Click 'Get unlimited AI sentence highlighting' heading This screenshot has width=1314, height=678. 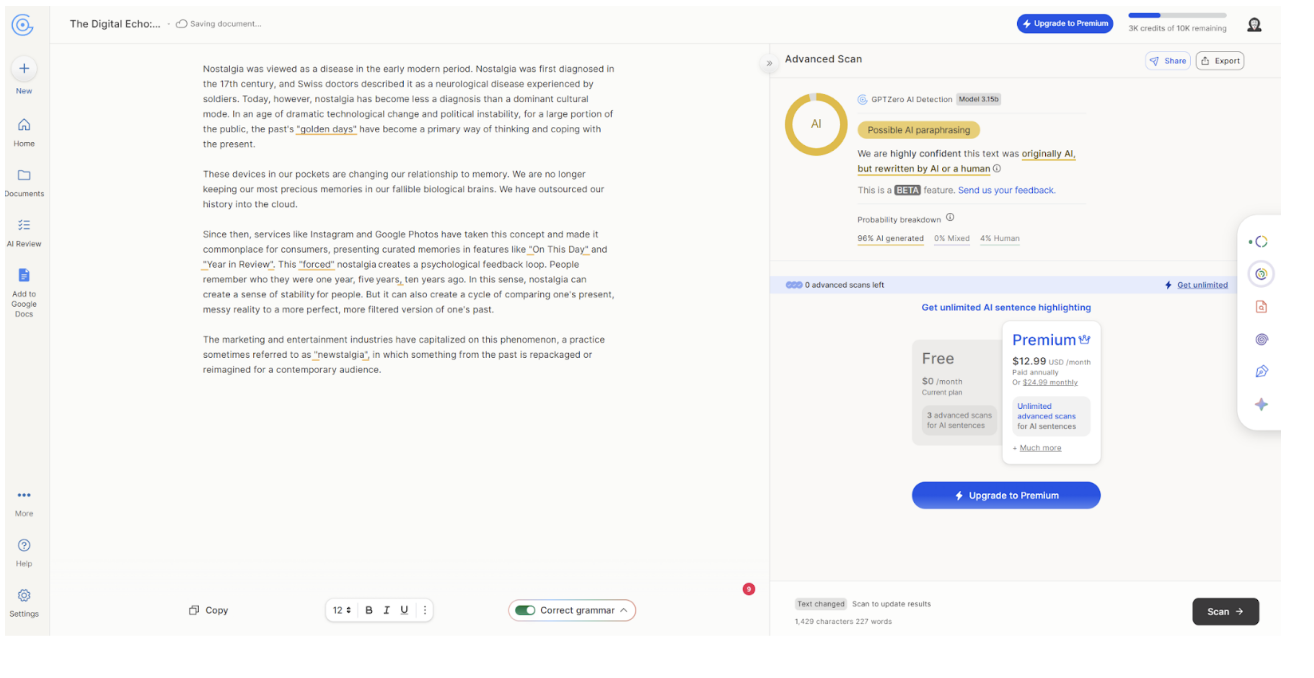[1006, 308]
